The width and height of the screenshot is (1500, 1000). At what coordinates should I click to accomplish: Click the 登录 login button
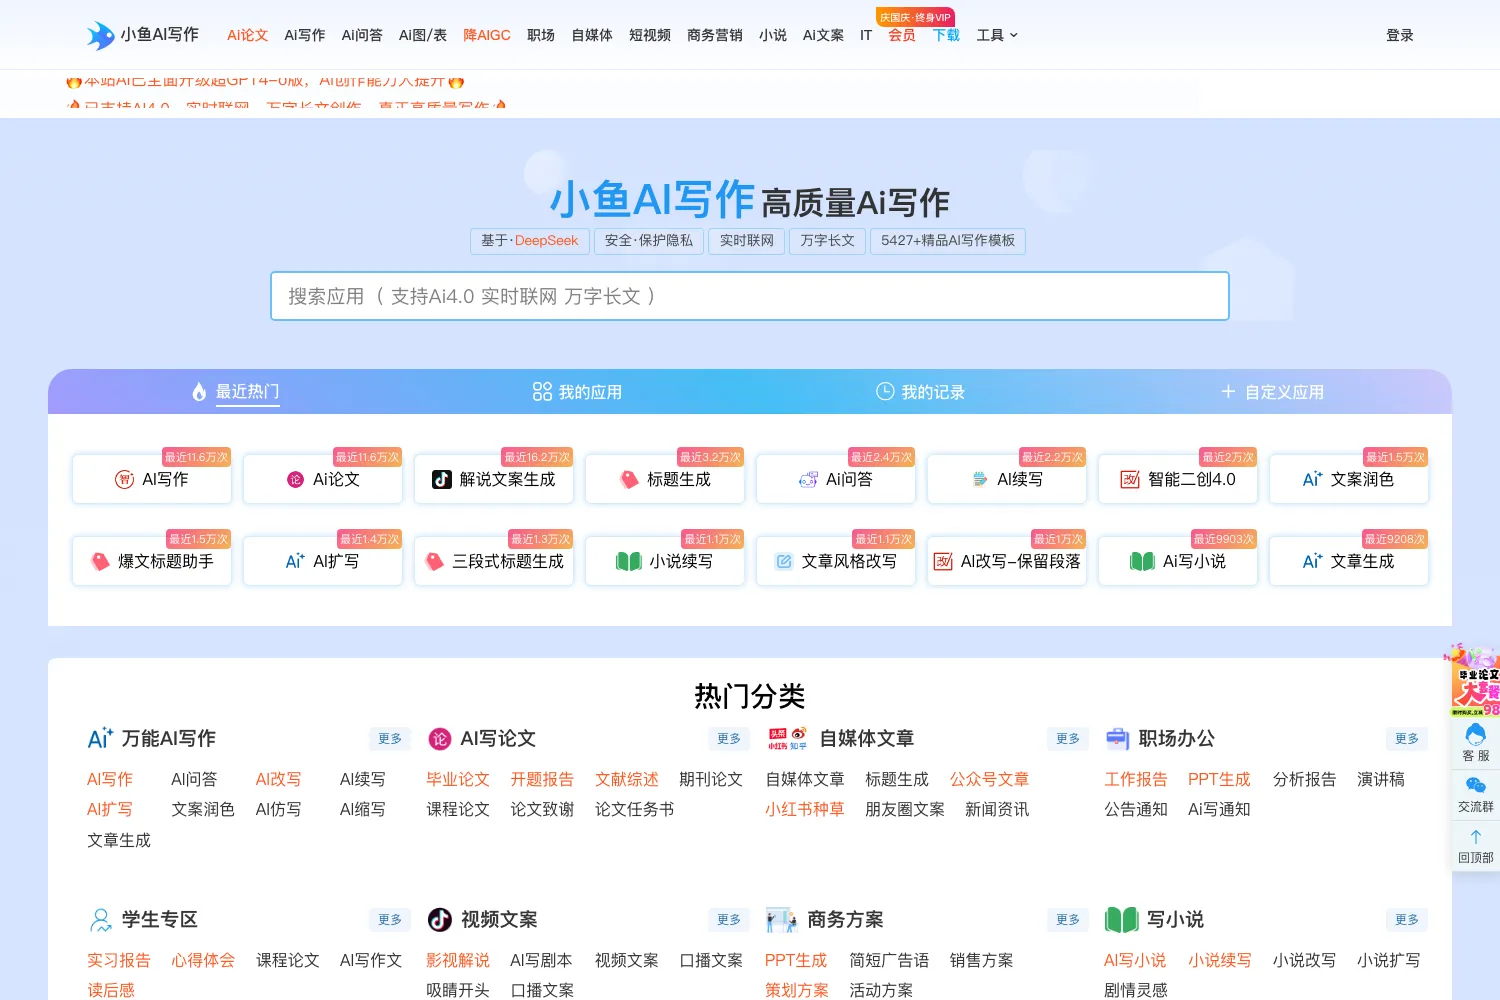[1400, 35]
